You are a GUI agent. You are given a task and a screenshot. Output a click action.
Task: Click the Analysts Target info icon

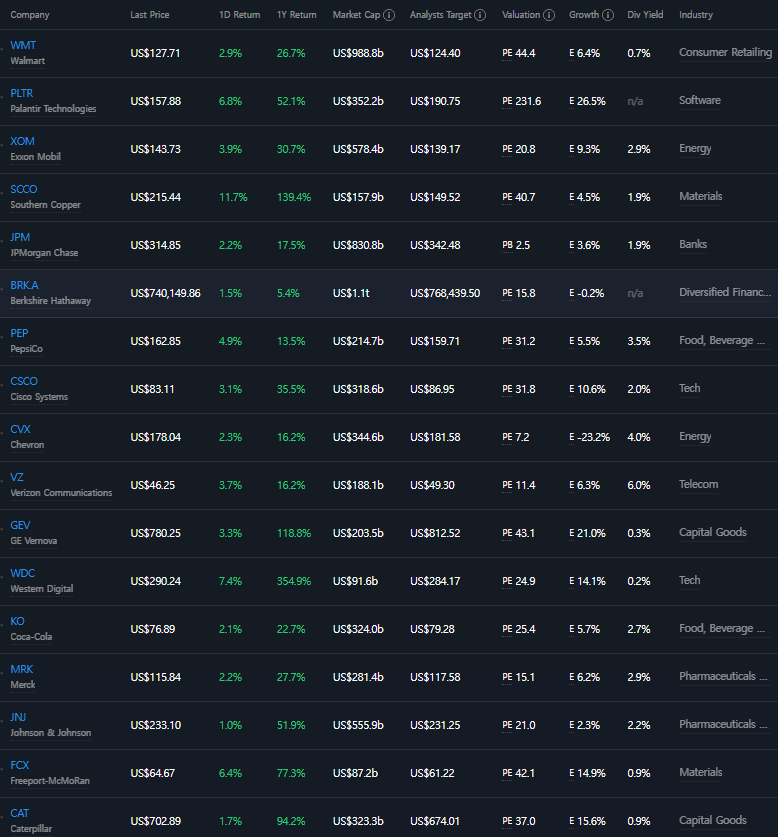coord(480,15)
